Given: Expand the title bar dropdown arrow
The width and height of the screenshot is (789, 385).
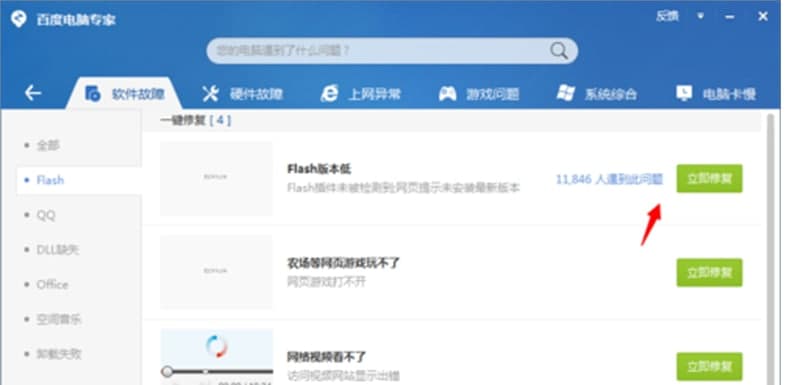Looking at the screenshot, I should [700, 16].
